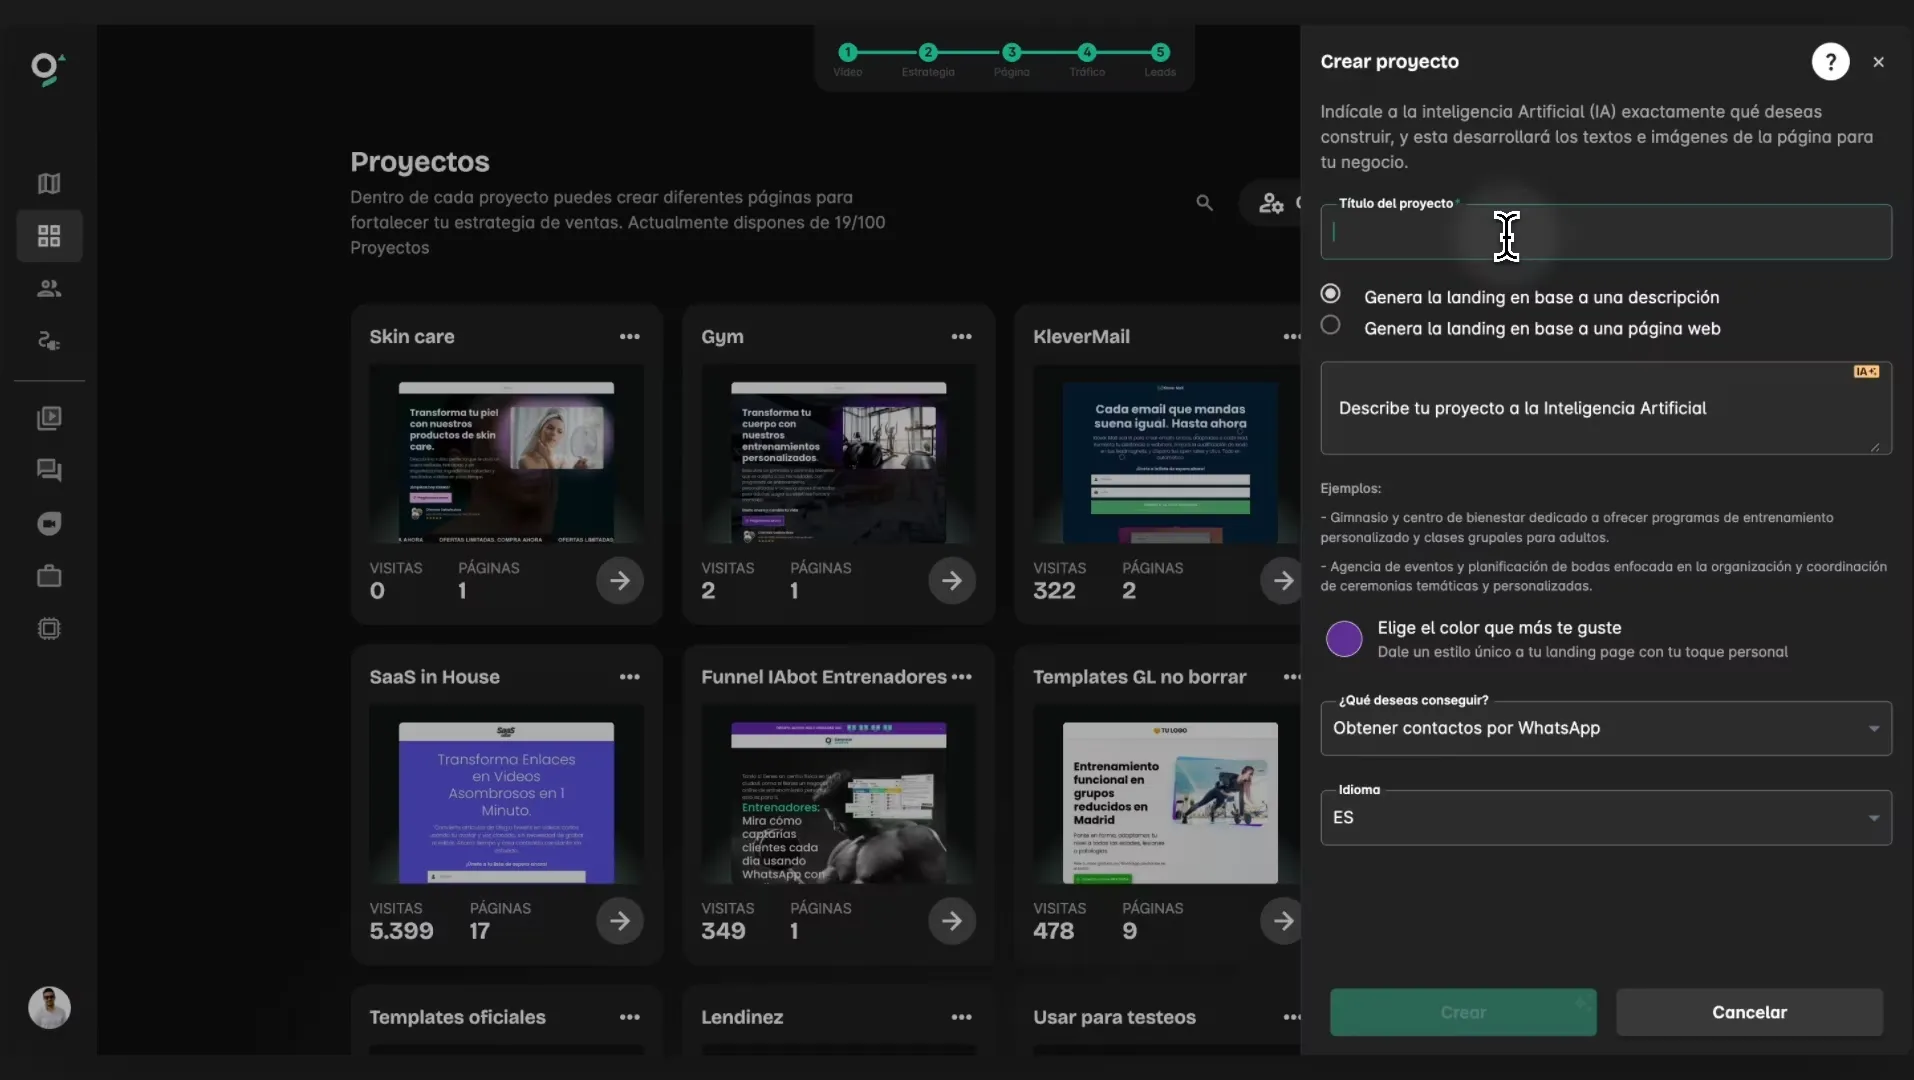Viewport: 1914px width, 1080px height.
Task: Open Templates GL no borrar arrow
Action: click(1282, 921)
